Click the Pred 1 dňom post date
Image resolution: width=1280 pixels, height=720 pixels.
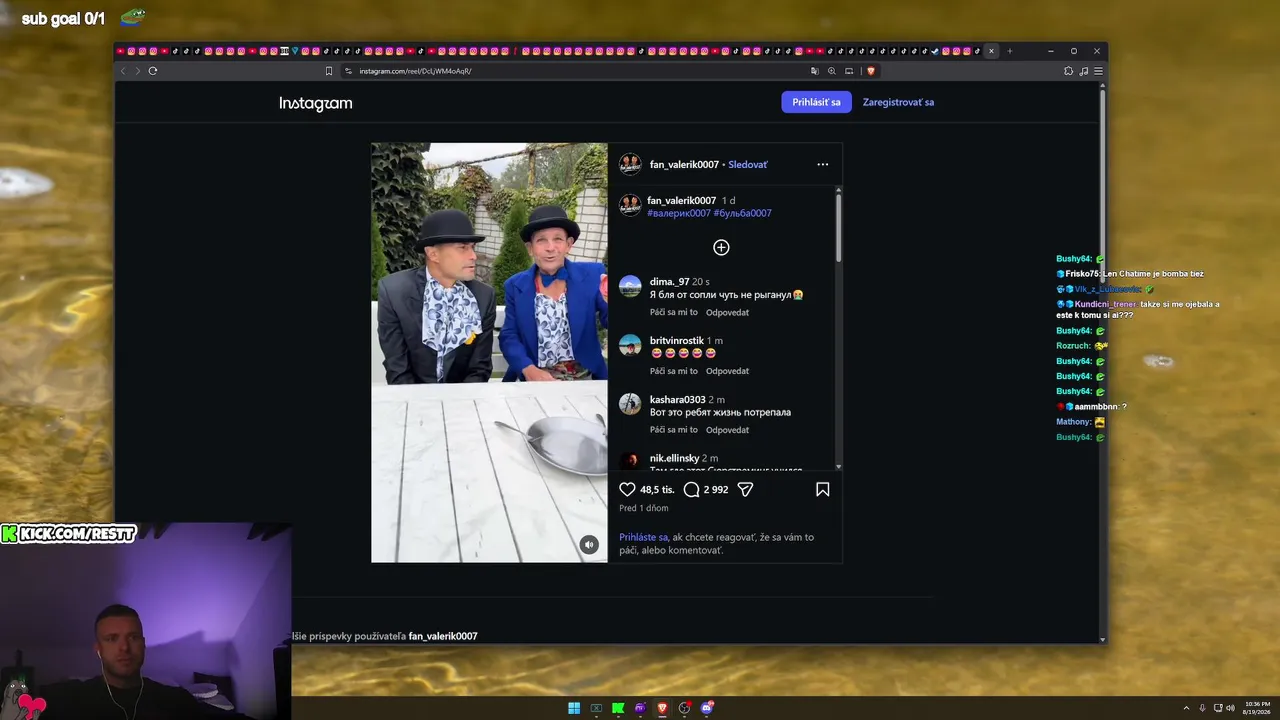pos(644,508)
